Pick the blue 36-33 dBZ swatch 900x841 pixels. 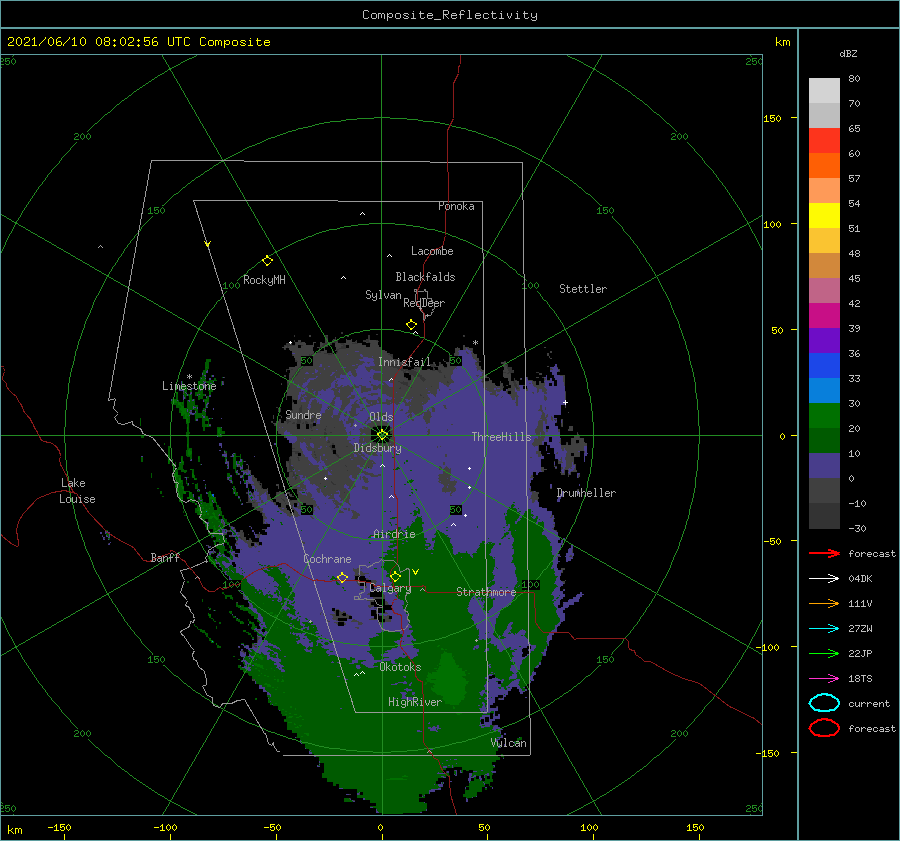coord(824,366)
